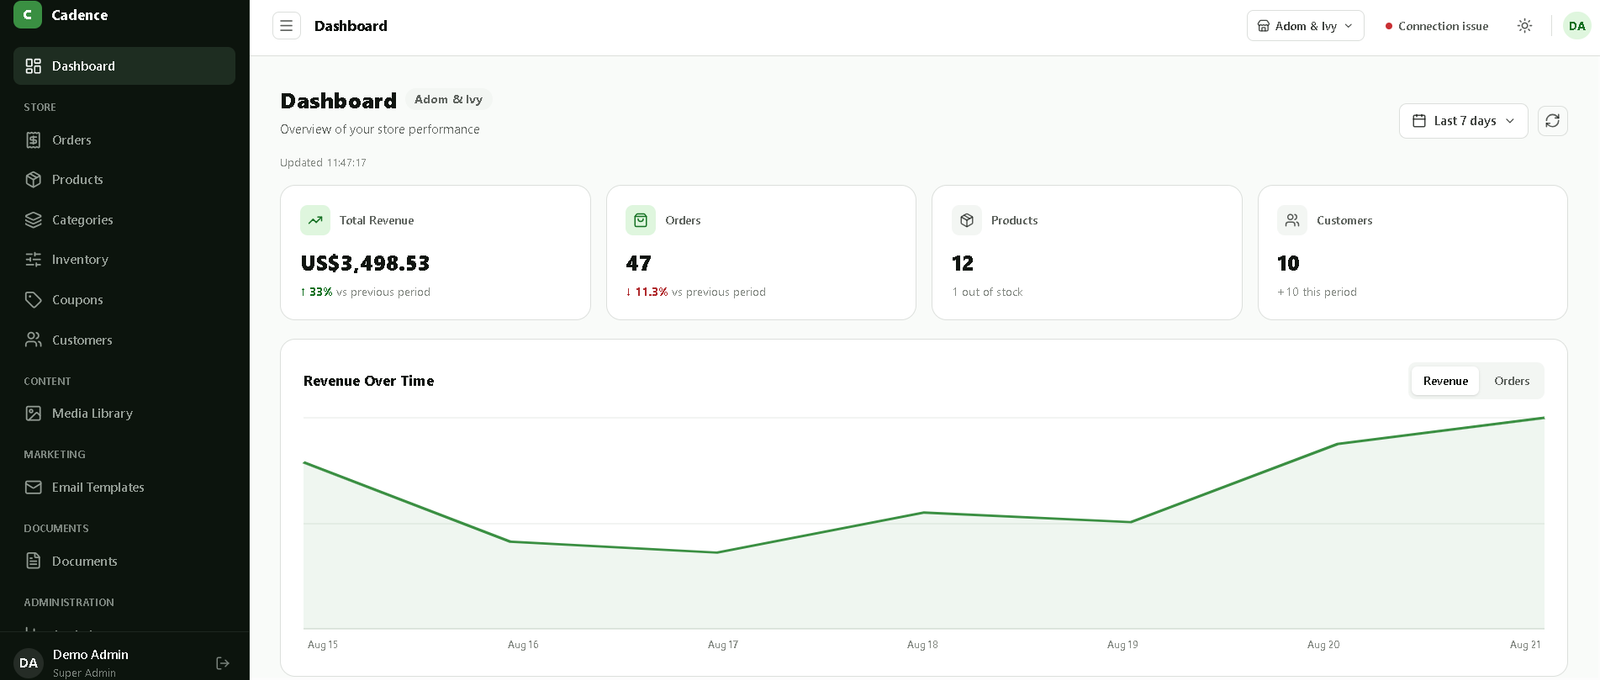1600x680 pixels.
Task: Log out using the sidebar exit icon
Action: coord(223,663)
